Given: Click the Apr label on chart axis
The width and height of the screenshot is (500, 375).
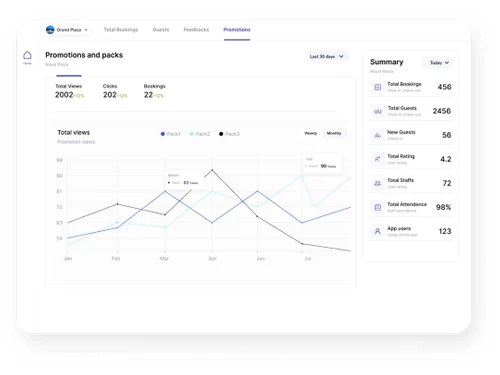Looking at the screenshot, I should 213,258.
